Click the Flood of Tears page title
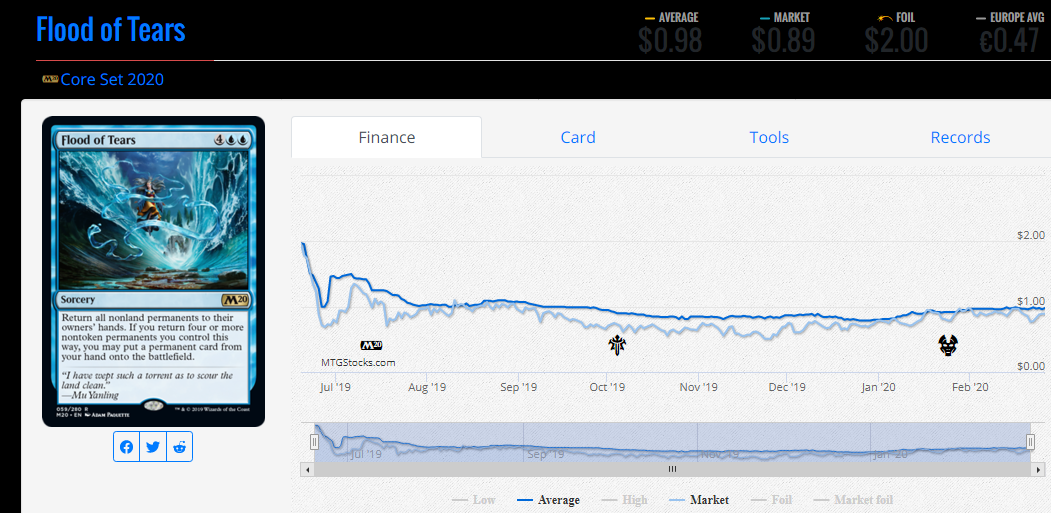Screen dimensions: 1051x513 (x=111, y=30)
